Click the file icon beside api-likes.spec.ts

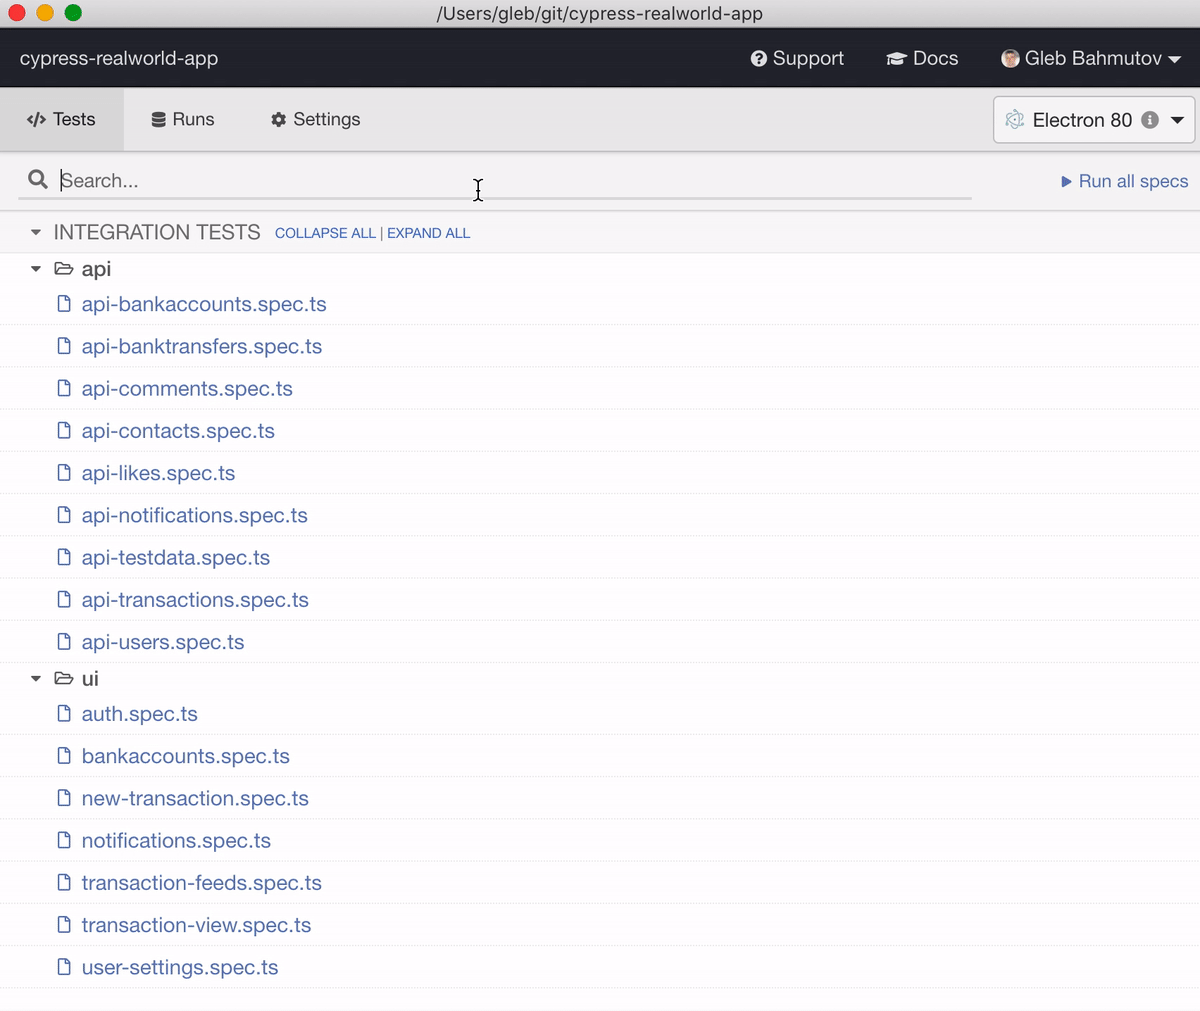(x=64, y=472)
